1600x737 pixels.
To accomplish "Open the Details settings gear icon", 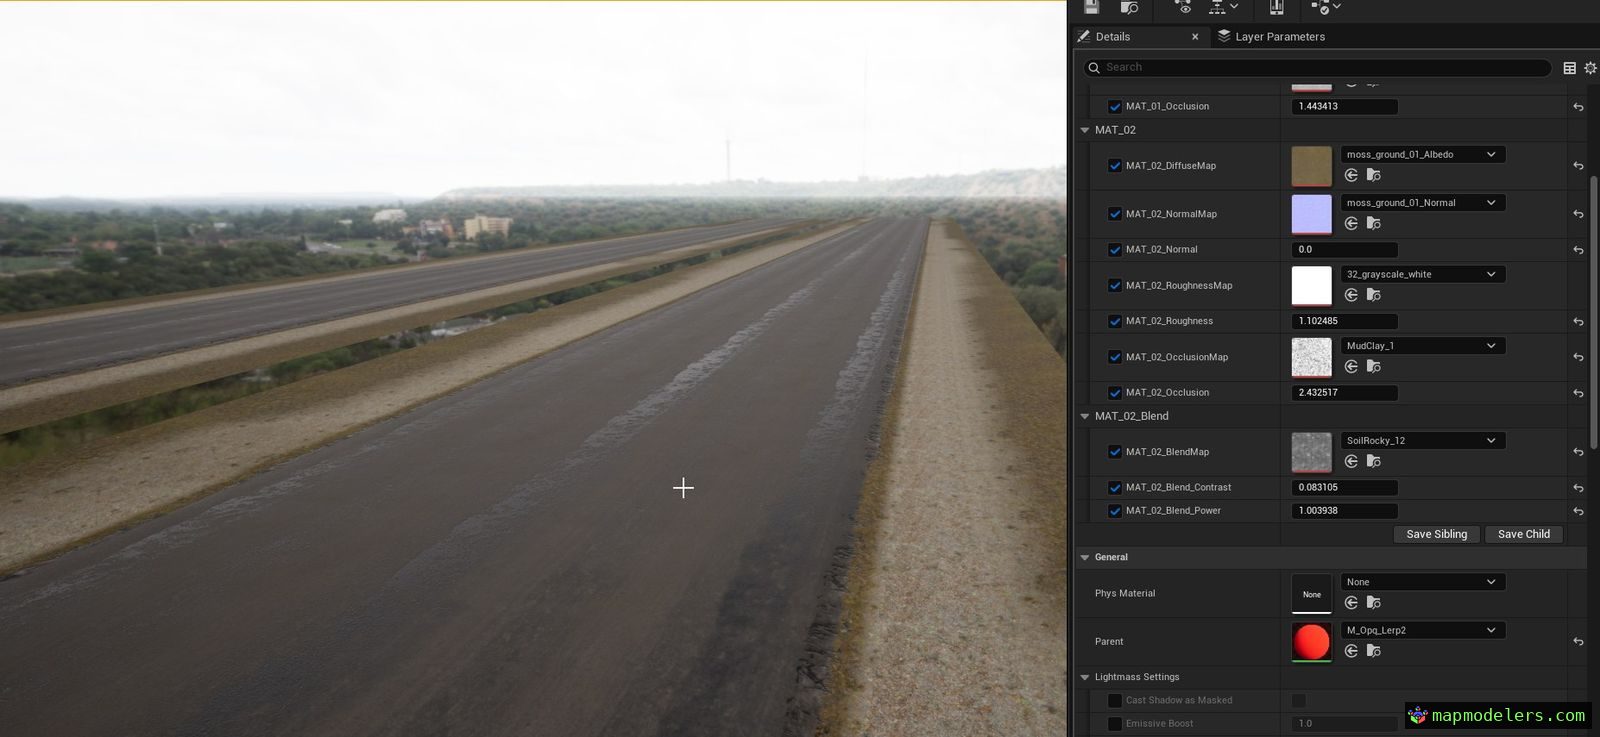I will coord(1590,68).
